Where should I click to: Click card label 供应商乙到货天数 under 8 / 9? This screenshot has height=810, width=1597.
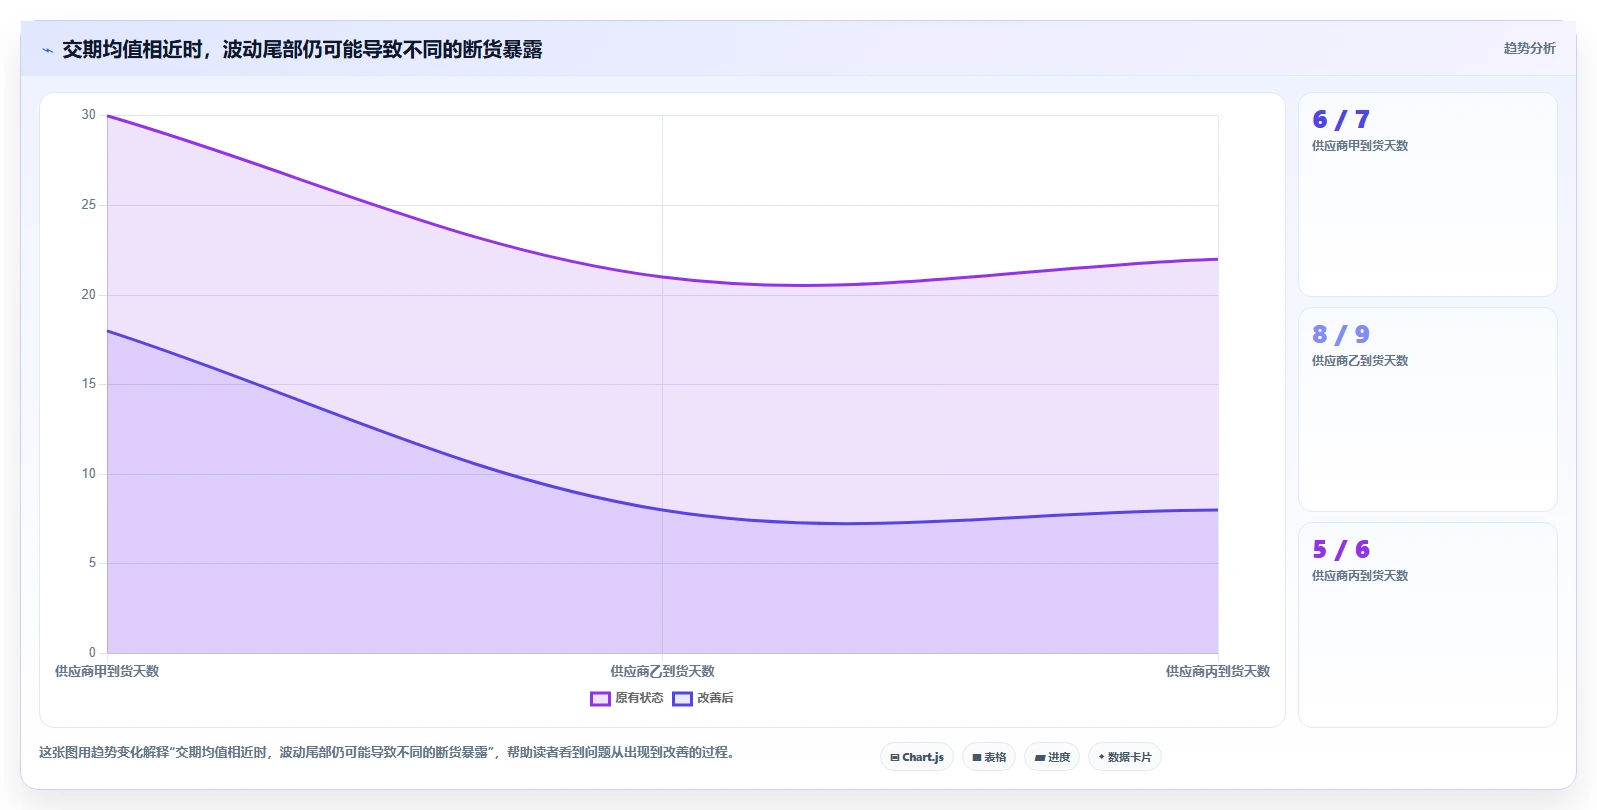[x=1359, y=361]
